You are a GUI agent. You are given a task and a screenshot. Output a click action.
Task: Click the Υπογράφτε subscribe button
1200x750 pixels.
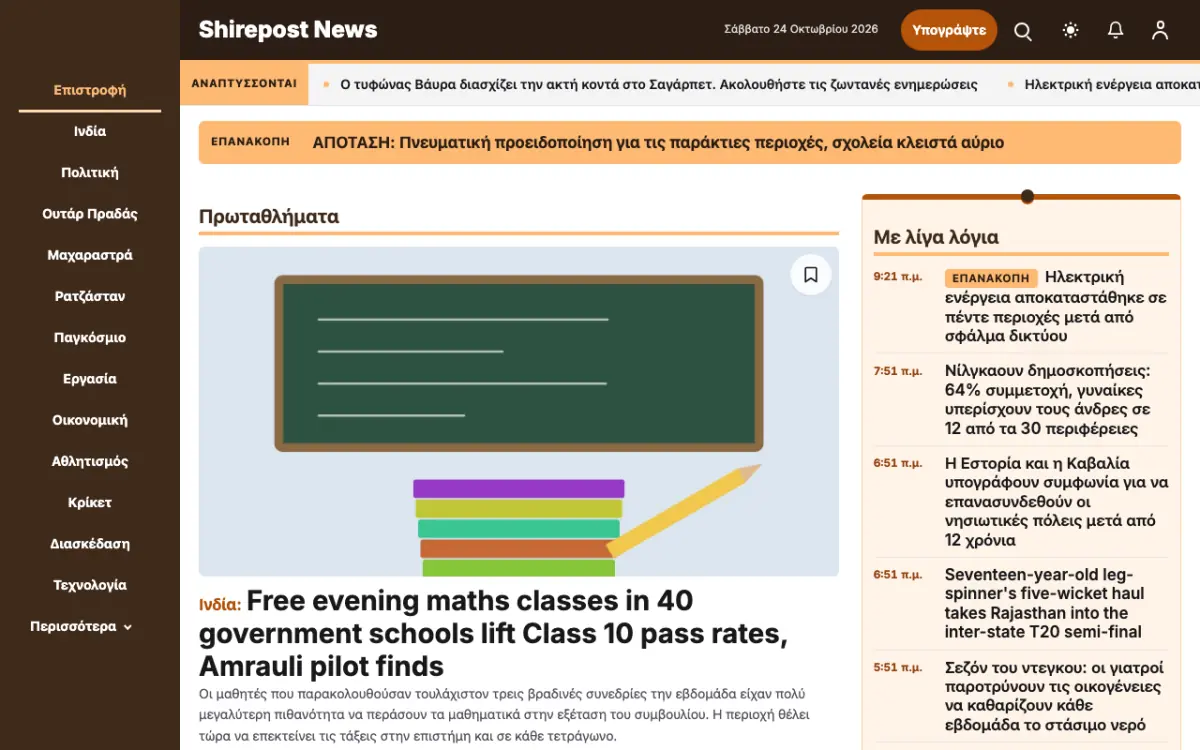(949, 30)
